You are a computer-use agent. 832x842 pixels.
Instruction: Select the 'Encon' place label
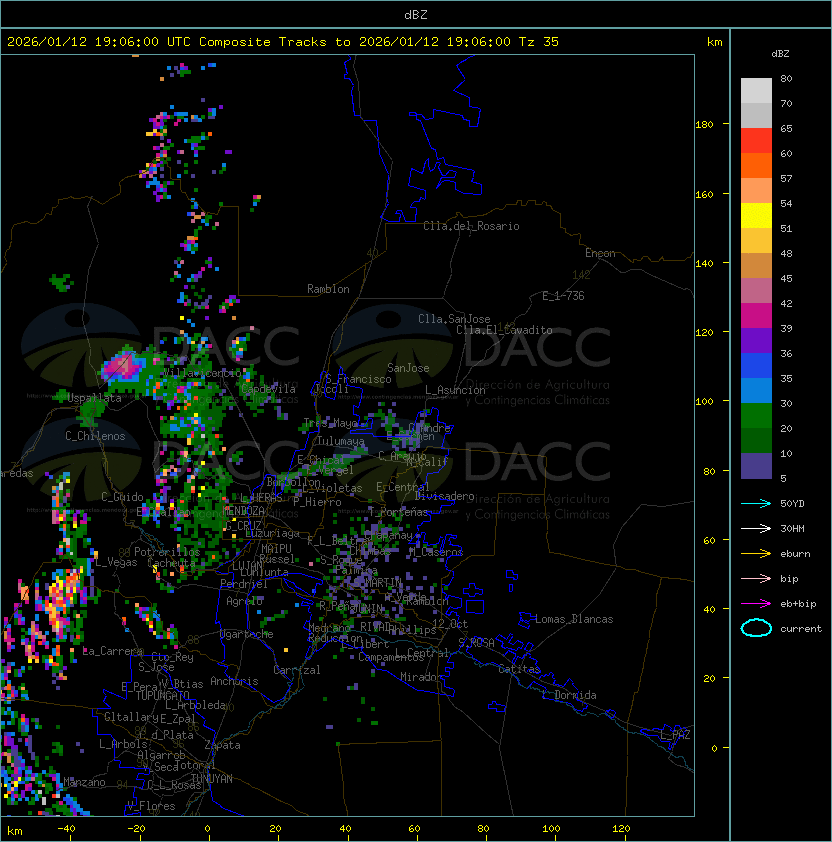click(600, 253)
